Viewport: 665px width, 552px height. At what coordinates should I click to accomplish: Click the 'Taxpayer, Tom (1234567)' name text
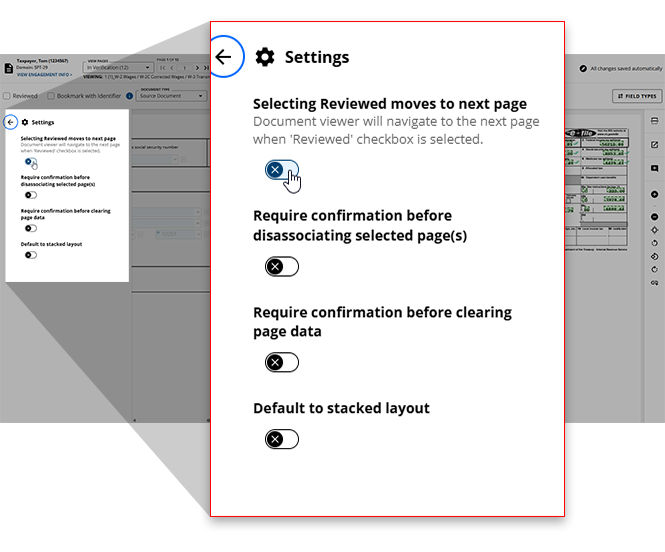(x=42, y=61)
